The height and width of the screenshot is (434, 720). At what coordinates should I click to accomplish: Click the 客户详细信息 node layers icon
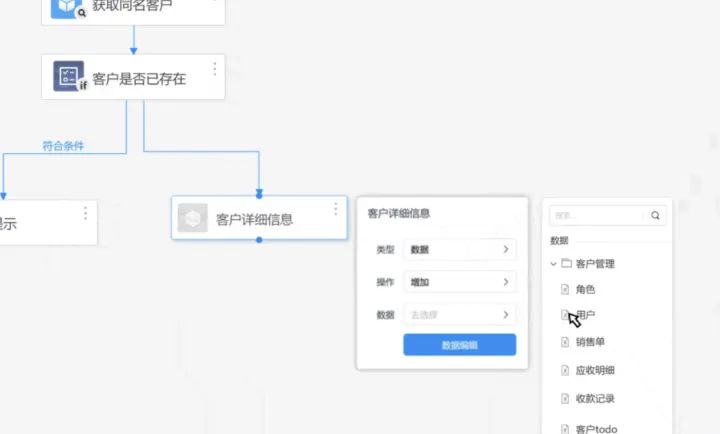pos(192,218)
